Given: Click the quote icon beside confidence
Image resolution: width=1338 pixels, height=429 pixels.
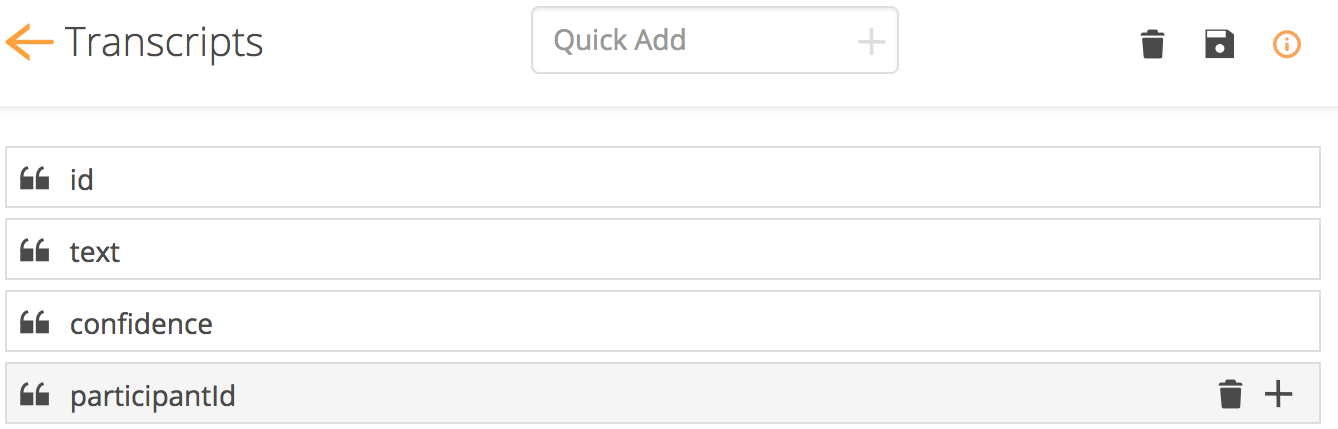Looking at the screenshot, I should (x=35, y=324).
